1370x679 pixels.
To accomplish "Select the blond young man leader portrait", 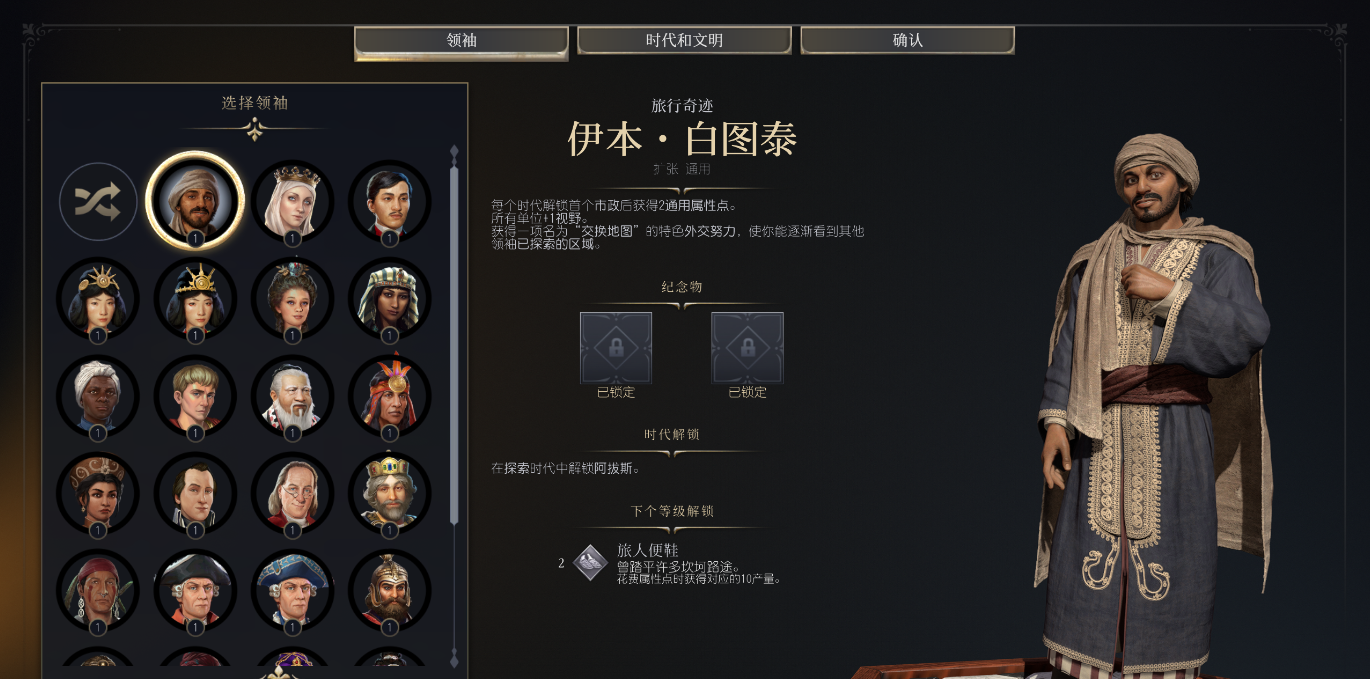I will [x=195, y=396].
